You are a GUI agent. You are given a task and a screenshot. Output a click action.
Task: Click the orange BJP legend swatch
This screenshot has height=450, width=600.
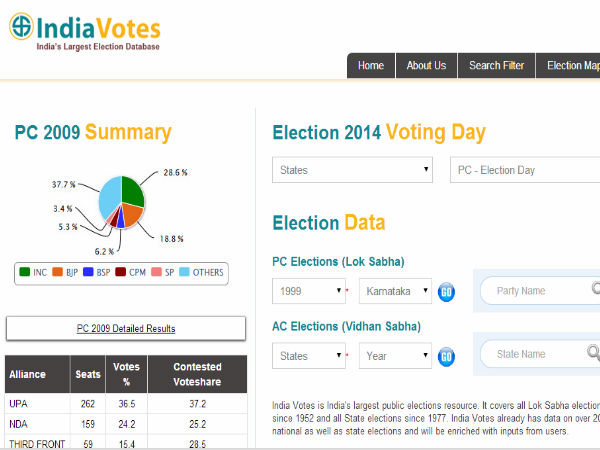point(58,271)
